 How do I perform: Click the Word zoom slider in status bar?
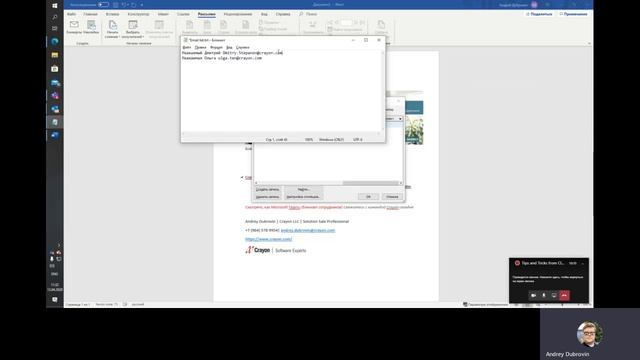[562, 304]
